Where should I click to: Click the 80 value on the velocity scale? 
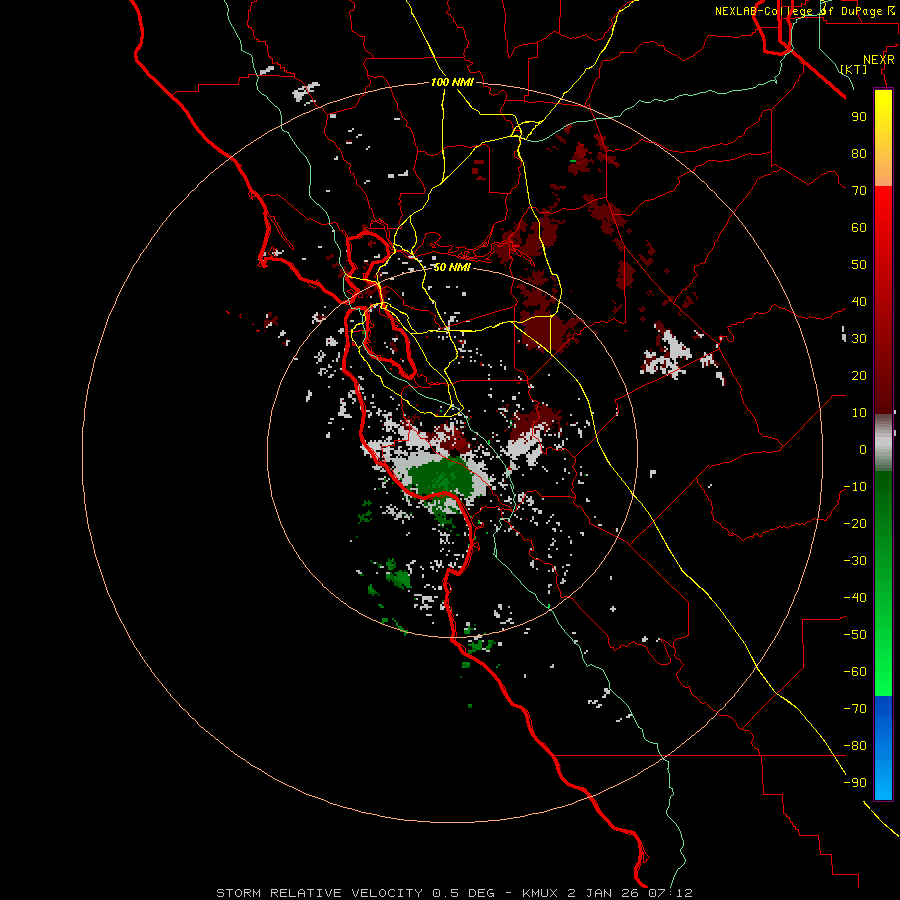pos(859,154)
